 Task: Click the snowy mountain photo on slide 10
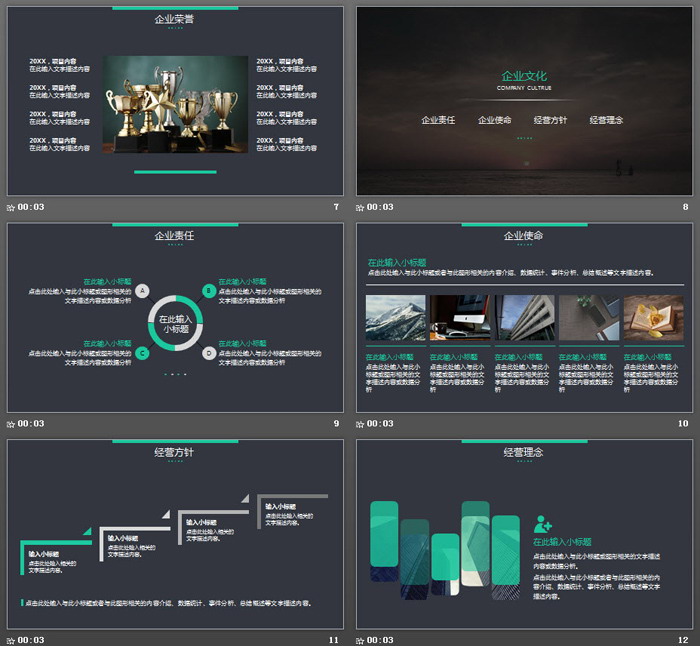tap(395, 318)
